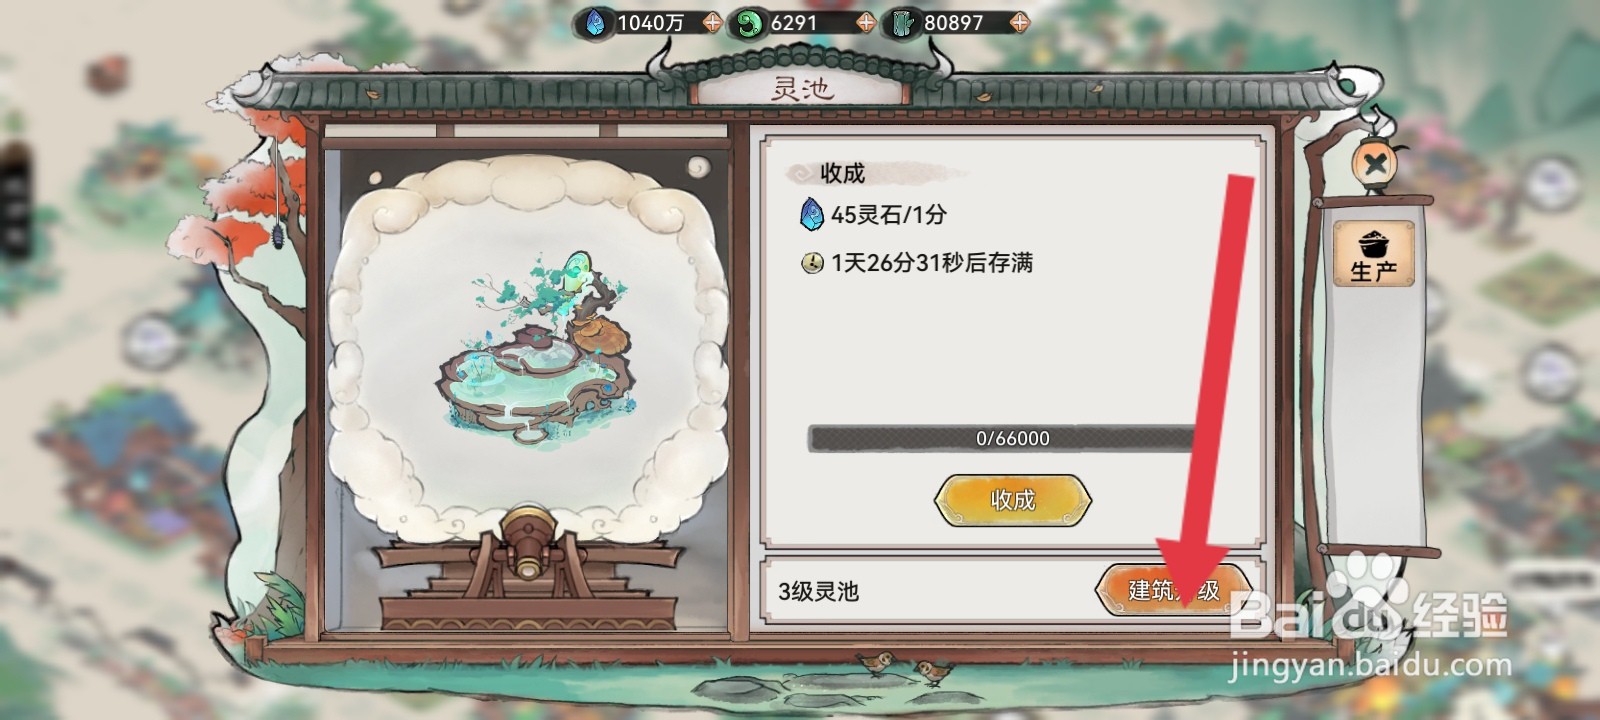Click the 0/66000 storage progress bar
The height and width of the screenshot is (720, 1600).
tap(1011, 438)
